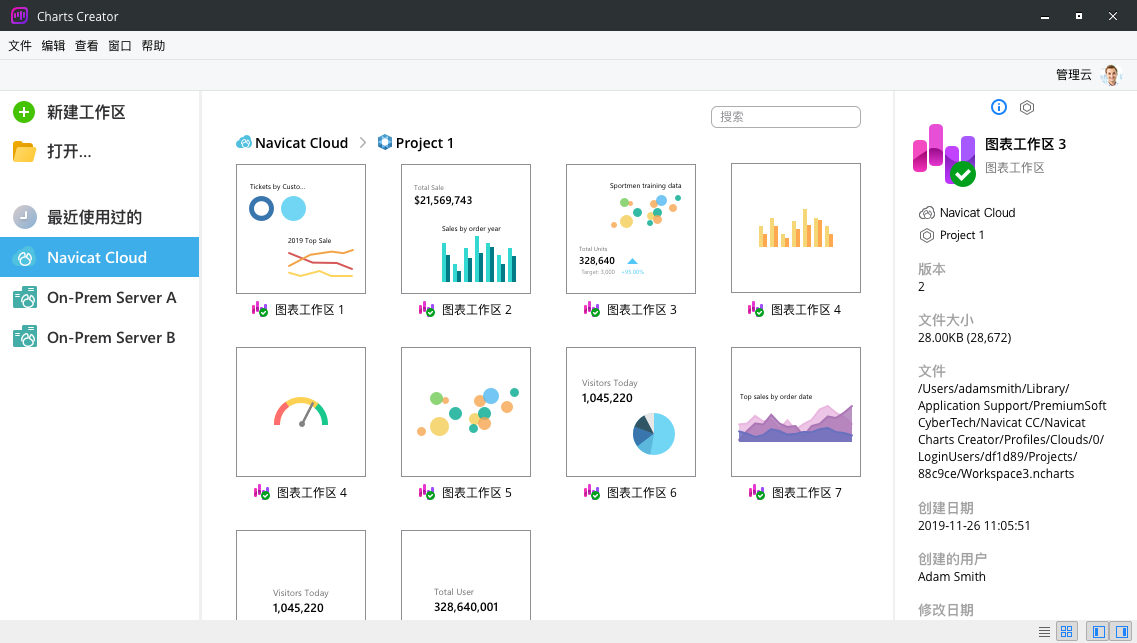Select the 图表工作区 5 bubble thumbnail
The image size is (1137, 643).
466,412
